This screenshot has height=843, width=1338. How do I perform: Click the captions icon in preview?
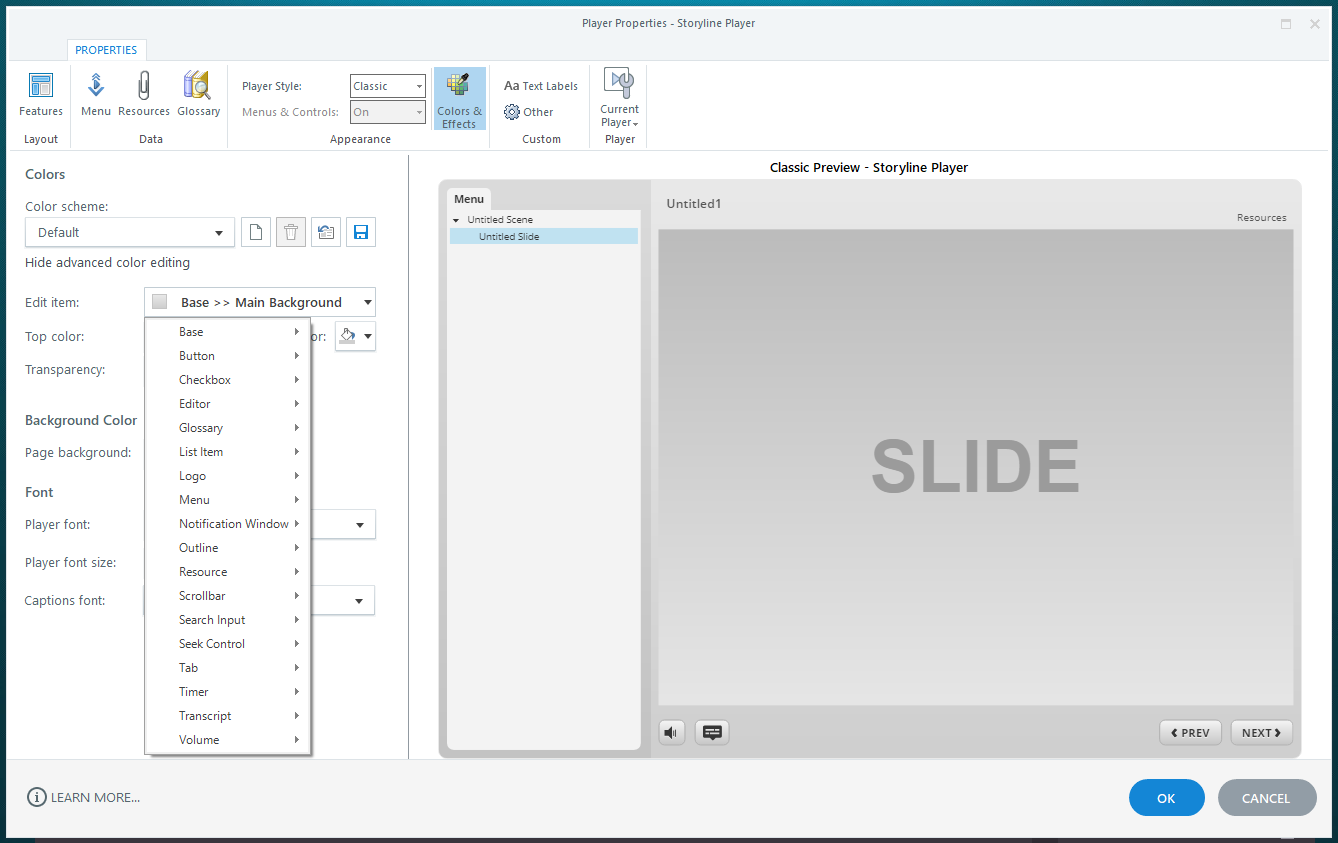click(712, 733)
